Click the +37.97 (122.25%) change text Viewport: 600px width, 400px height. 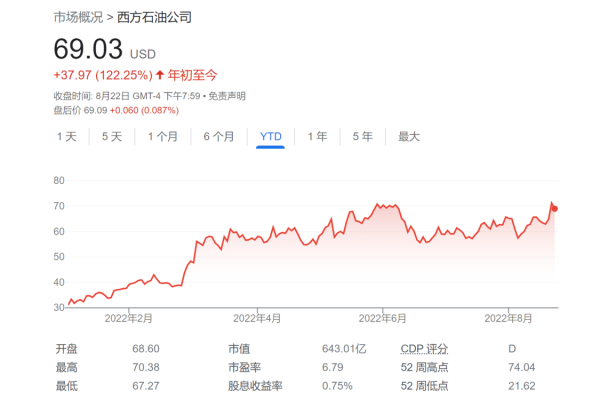pos(103,75)
